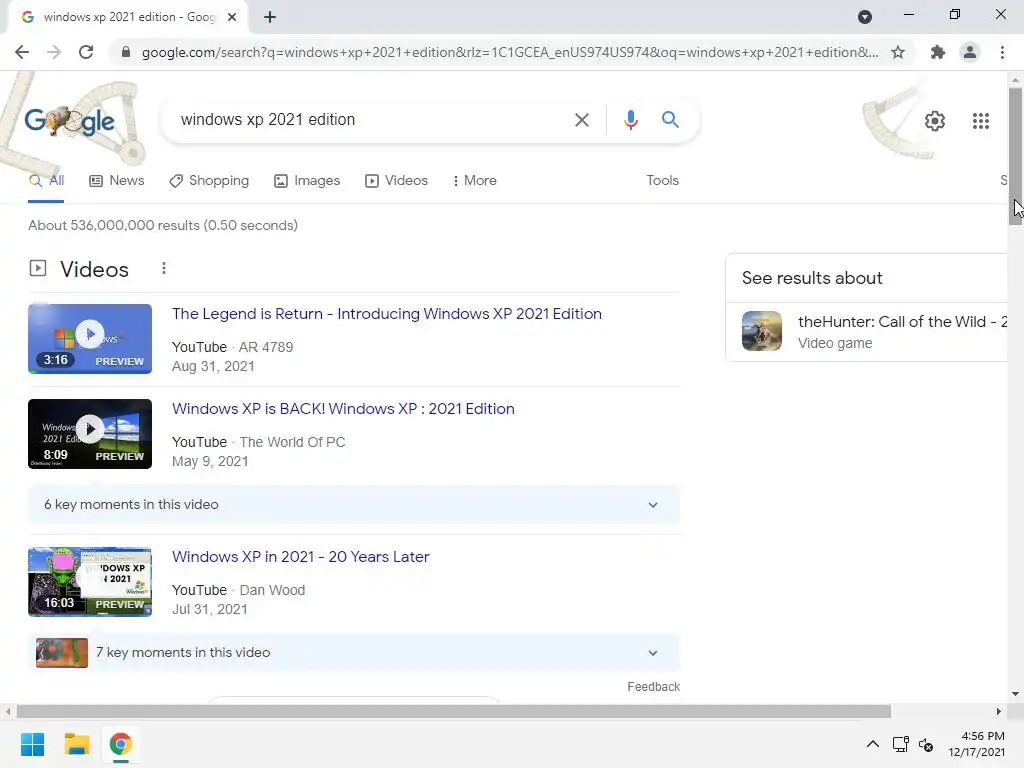Click the muted volume tray icon
Screen dimensions: 1024x768
pyautogui.click(x=926, y=744)
